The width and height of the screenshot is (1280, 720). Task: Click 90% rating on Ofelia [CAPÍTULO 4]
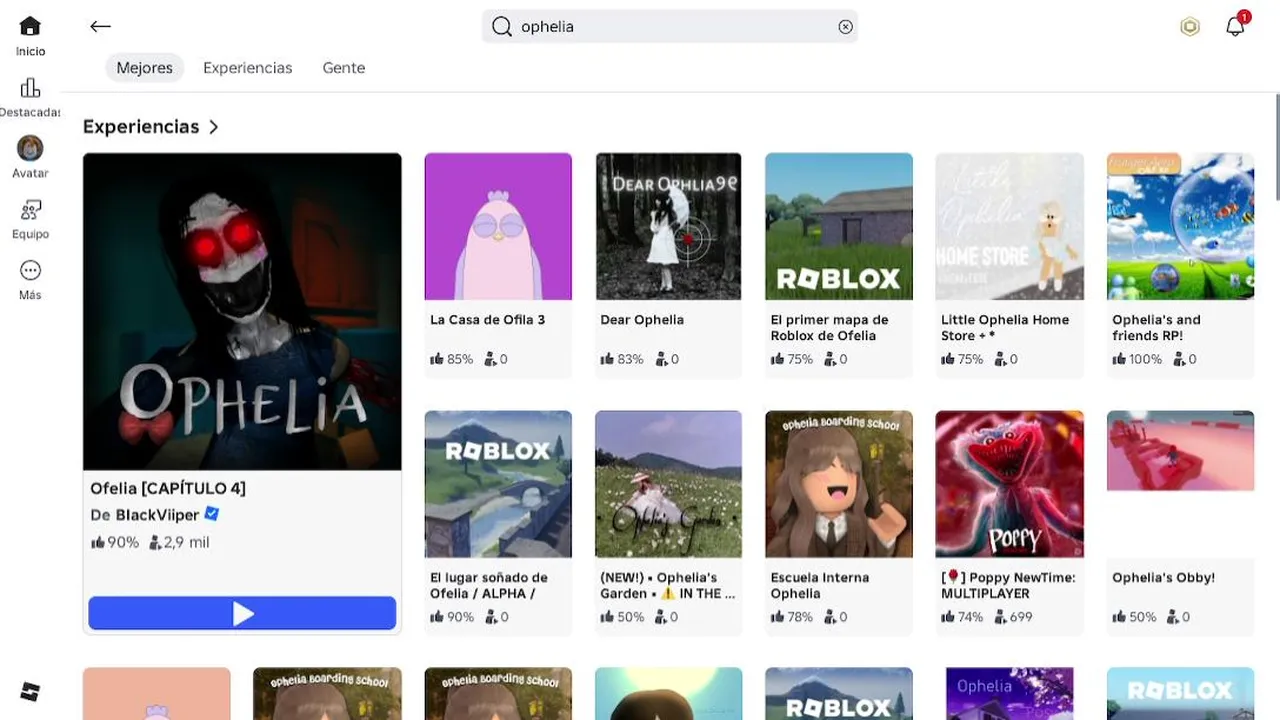point(115,542)
